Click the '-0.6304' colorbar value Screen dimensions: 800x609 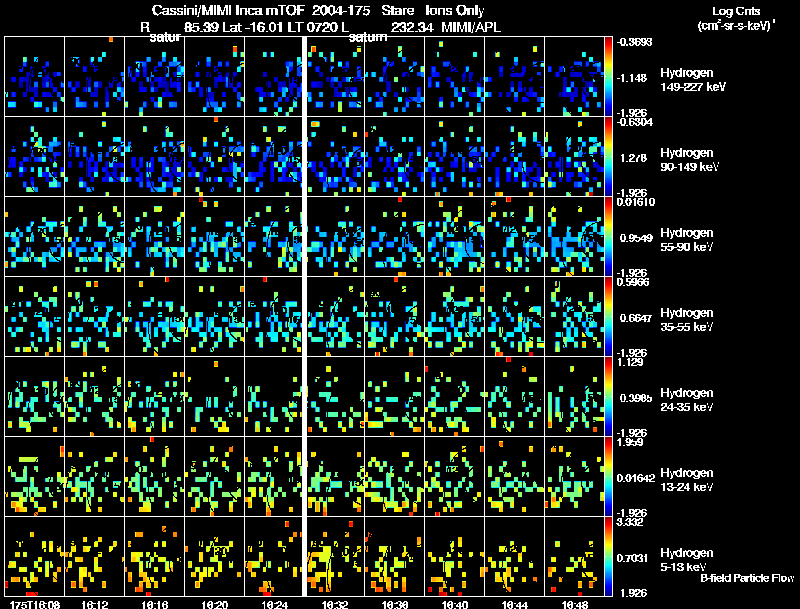click(634, 121)
